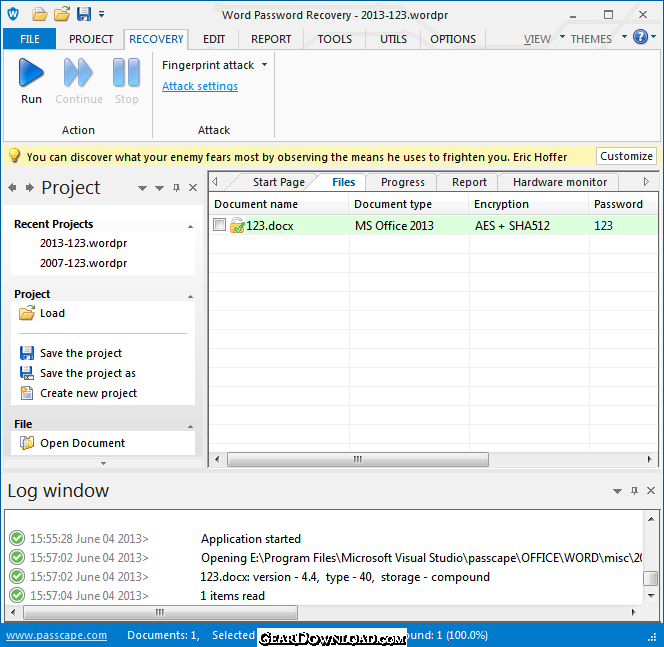Viewport: 664px width, 647px height.
Task: Switch to the TOOLS ribbon tab
Action: (x=335, y=39)
